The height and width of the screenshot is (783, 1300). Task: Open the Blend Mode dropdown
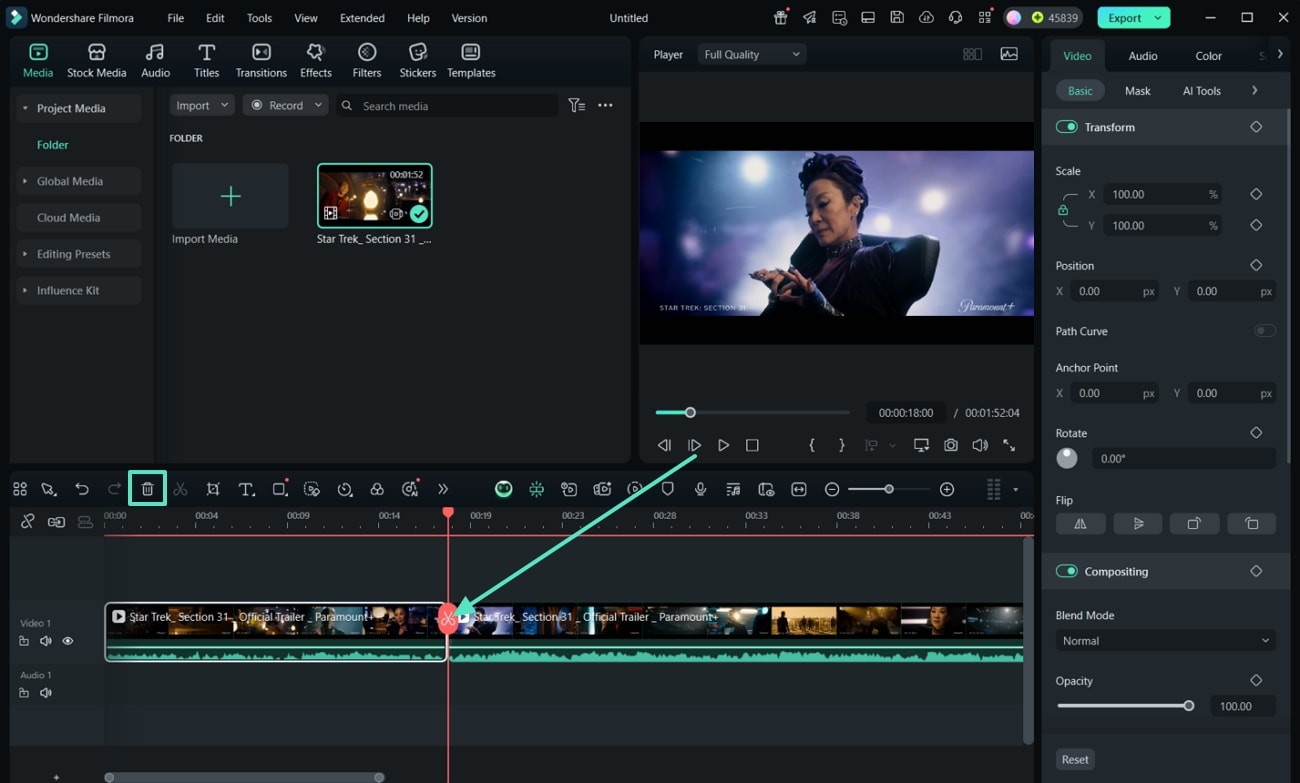(x=1165, y=641)
